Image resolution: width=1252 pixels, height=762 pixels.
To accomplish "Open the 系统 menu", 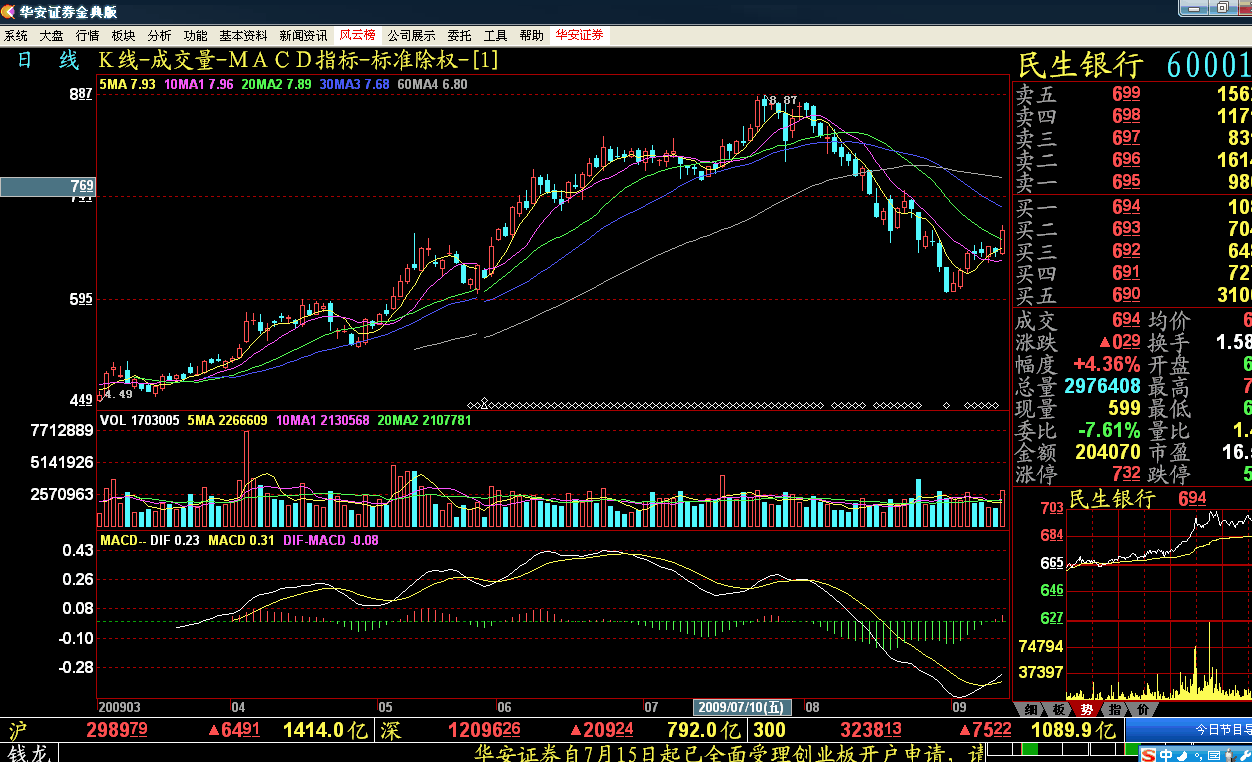I will point(16,35).
